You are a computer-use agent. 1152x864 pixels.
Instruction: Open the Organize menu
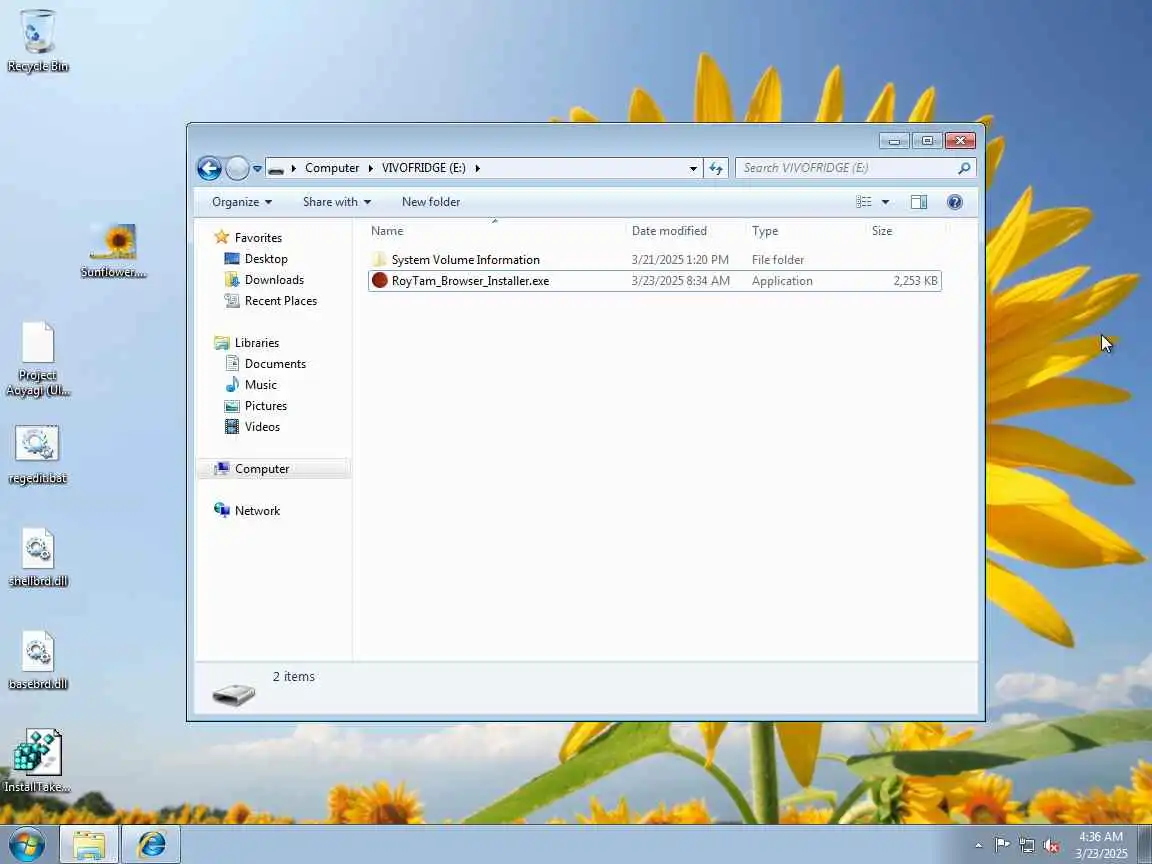coord(242,202)
